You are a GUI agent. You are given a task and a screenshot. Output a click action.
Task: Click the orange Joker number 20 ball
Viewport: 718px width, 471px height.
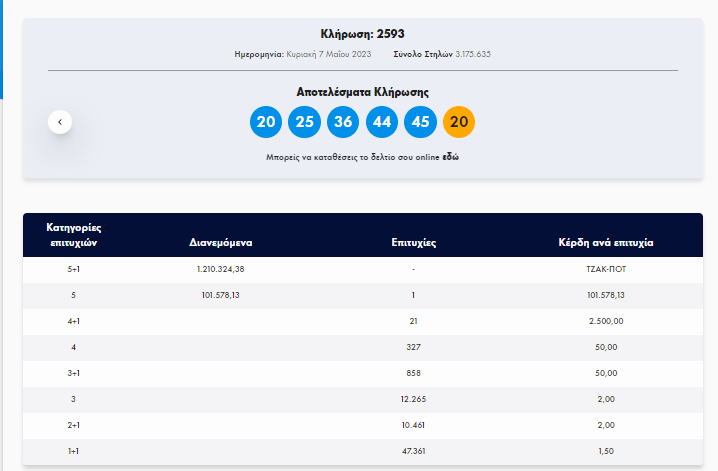pyautogui.click(x=459, y=122)
